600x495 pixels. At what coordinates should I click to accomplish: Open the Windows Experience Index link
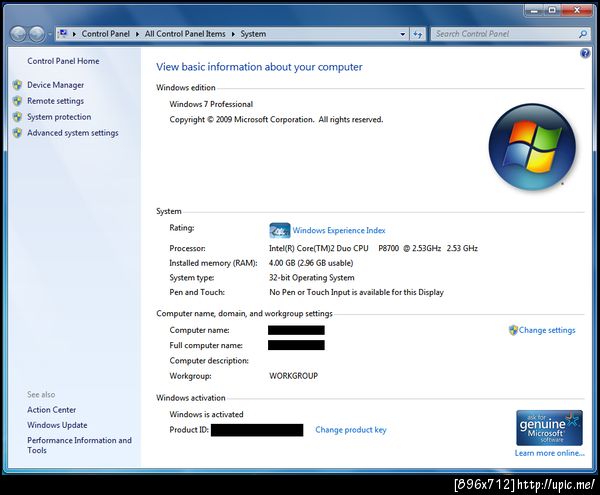[x=339, y=230]
